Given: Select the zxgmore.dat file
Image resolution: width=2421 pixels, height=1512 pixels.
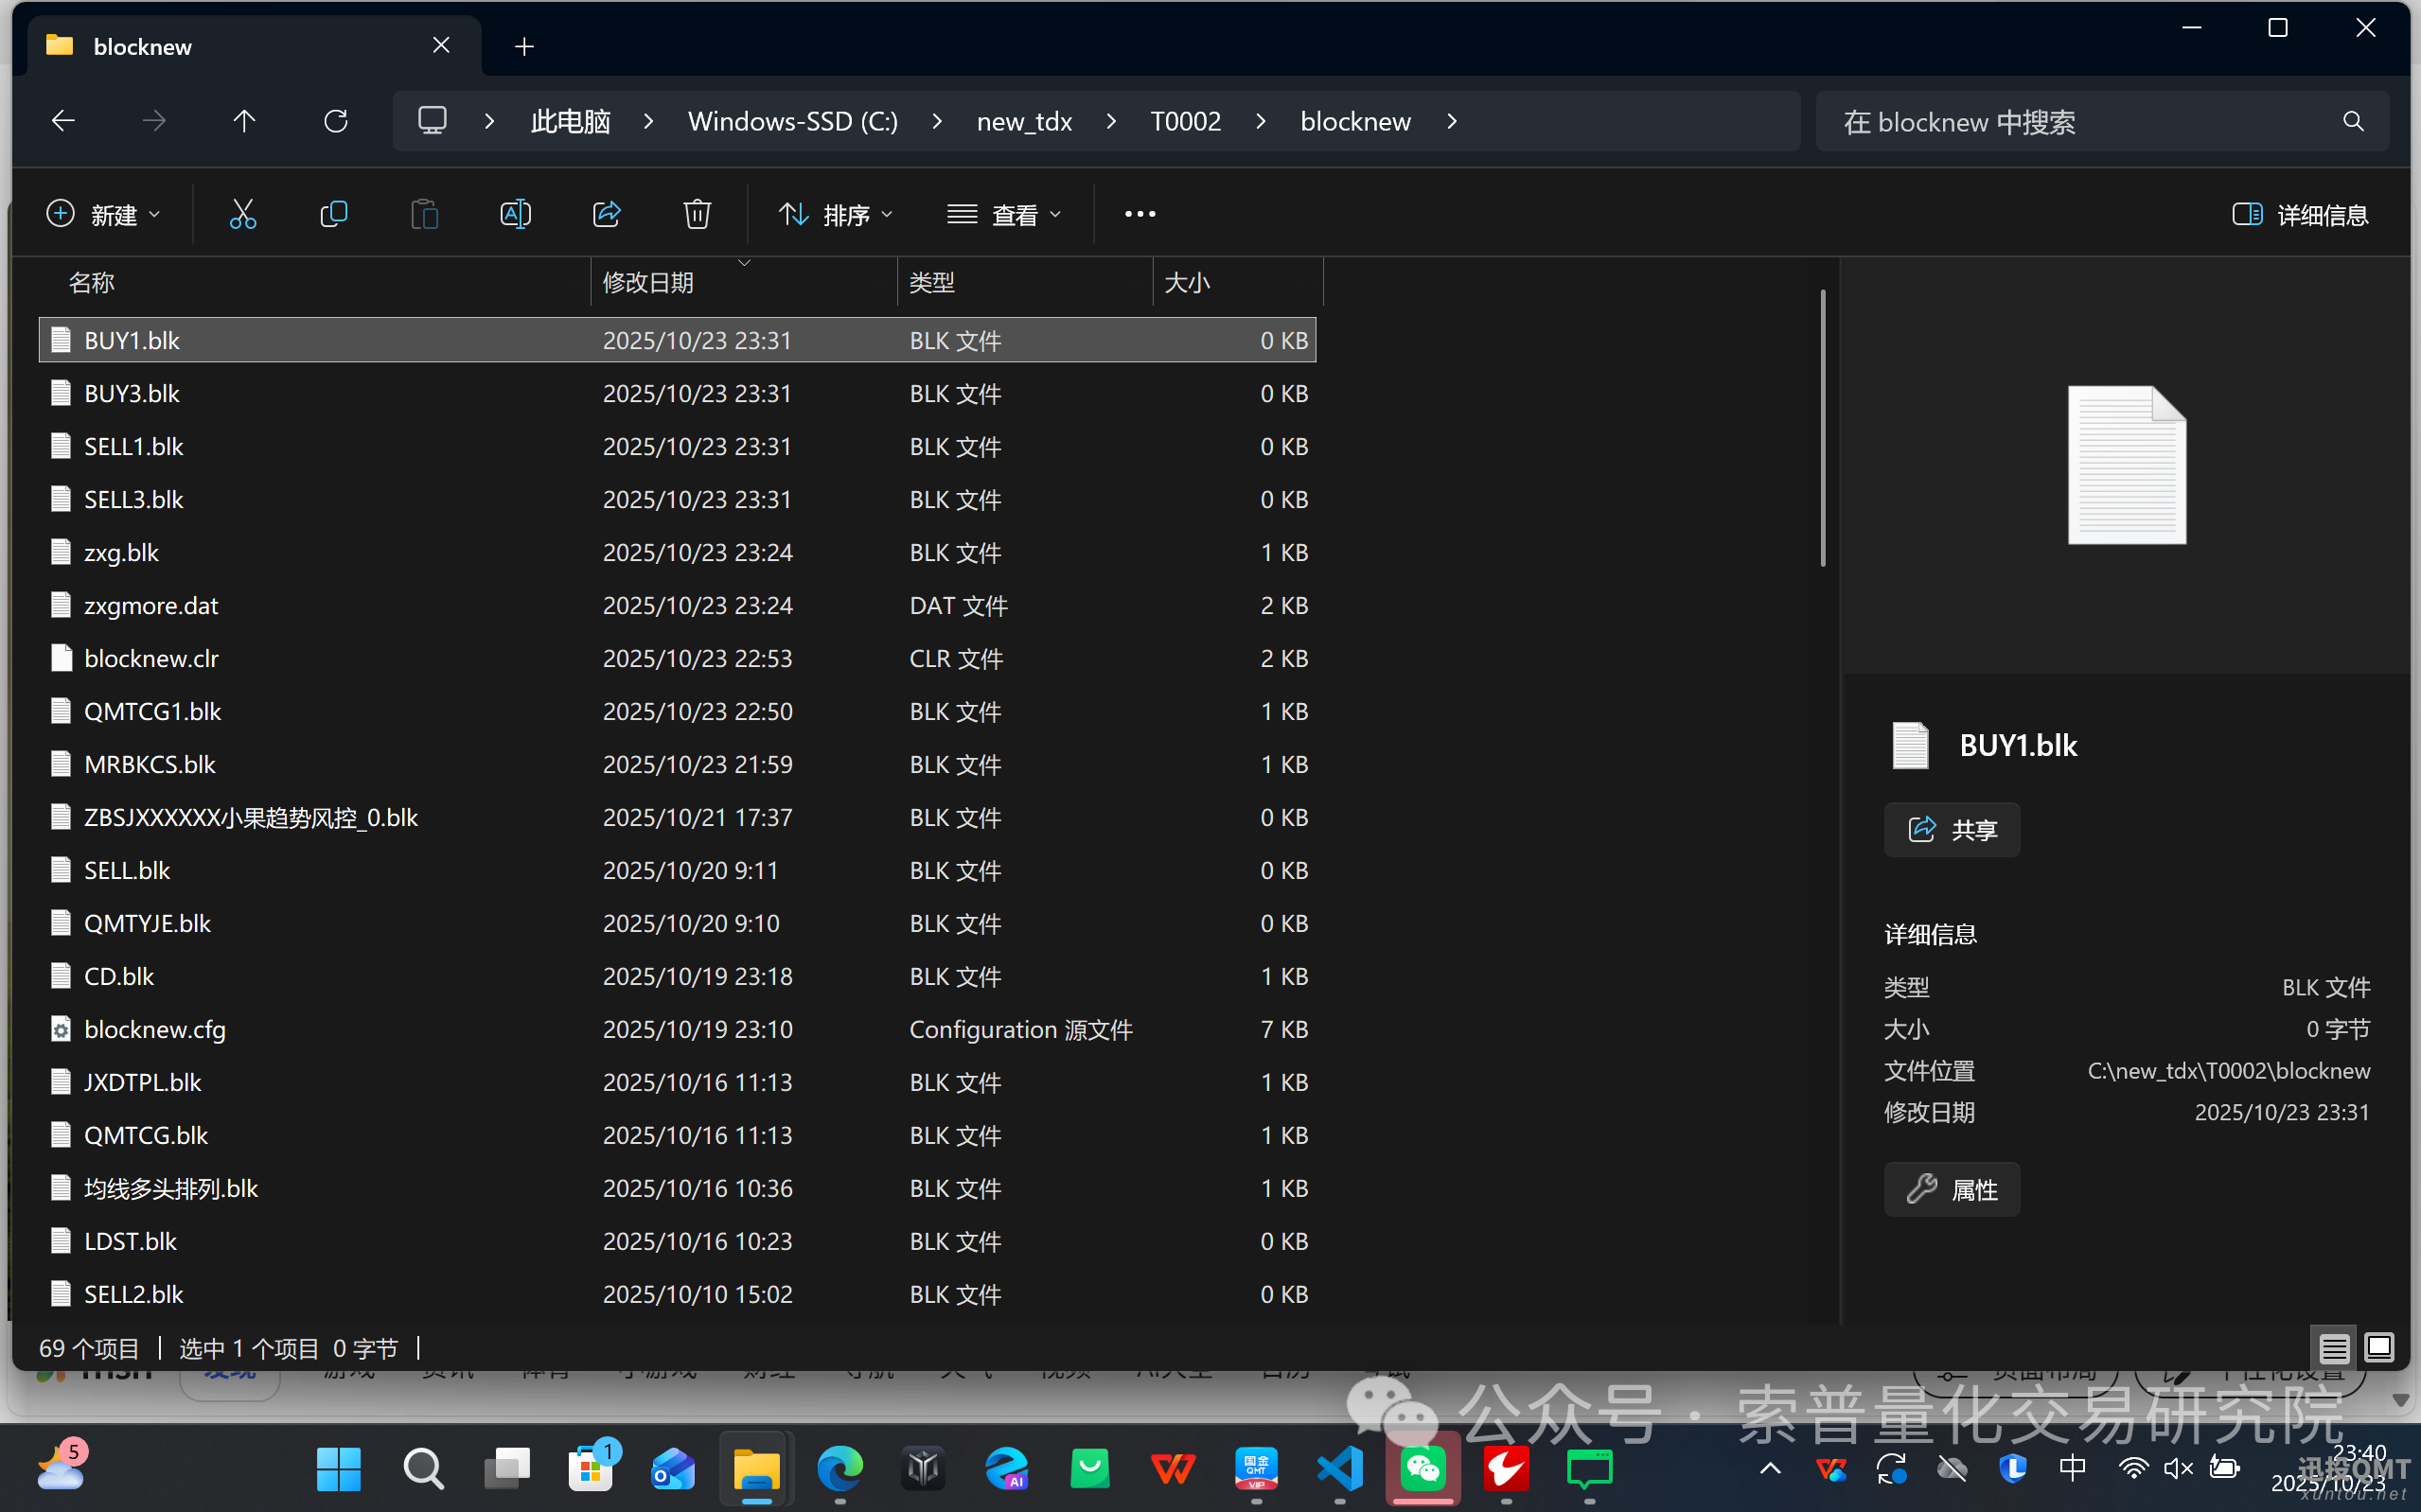Looking at the screenshot, I should coord(151,605).
